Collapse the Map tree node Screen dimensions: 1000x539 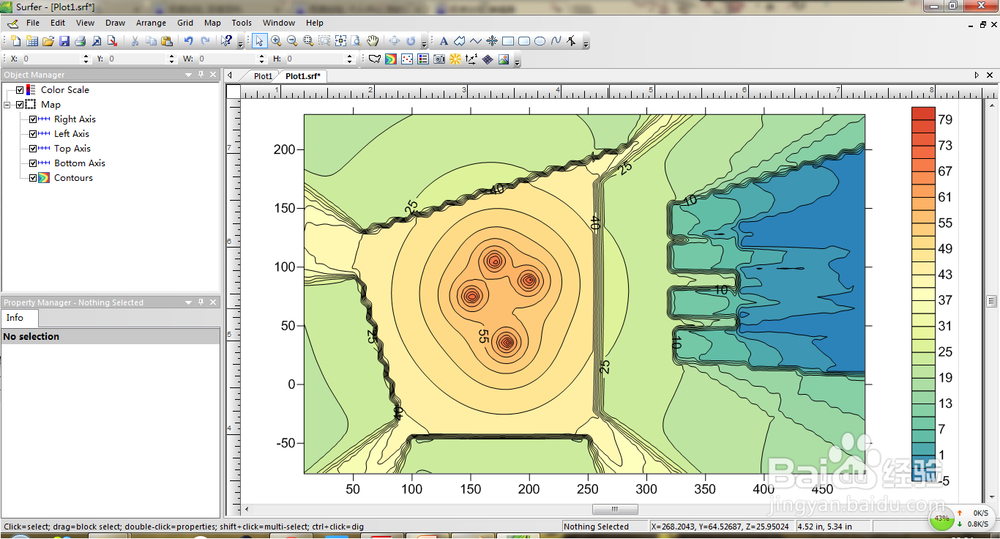(x=8, y=104)
